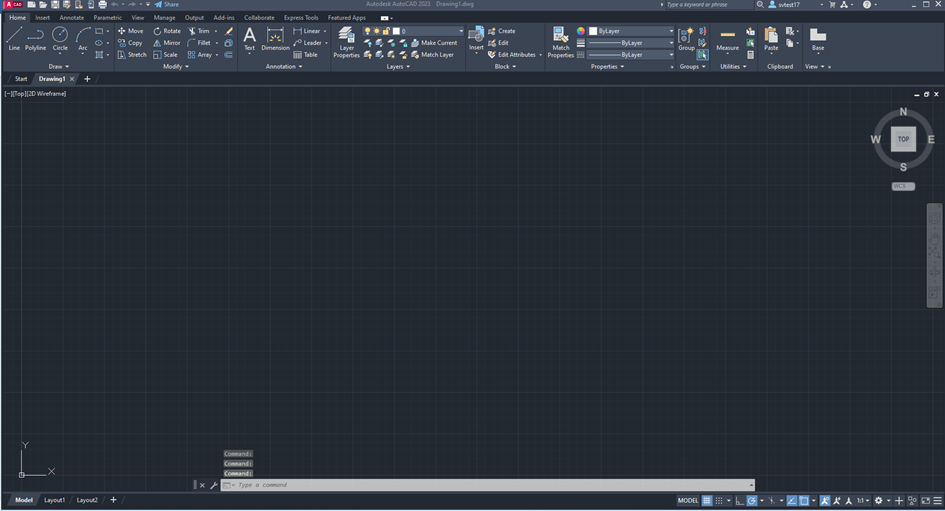Select the Line drawing tool
The width and height of the screenshot is (945, 511).
click(x=14, y=39)
